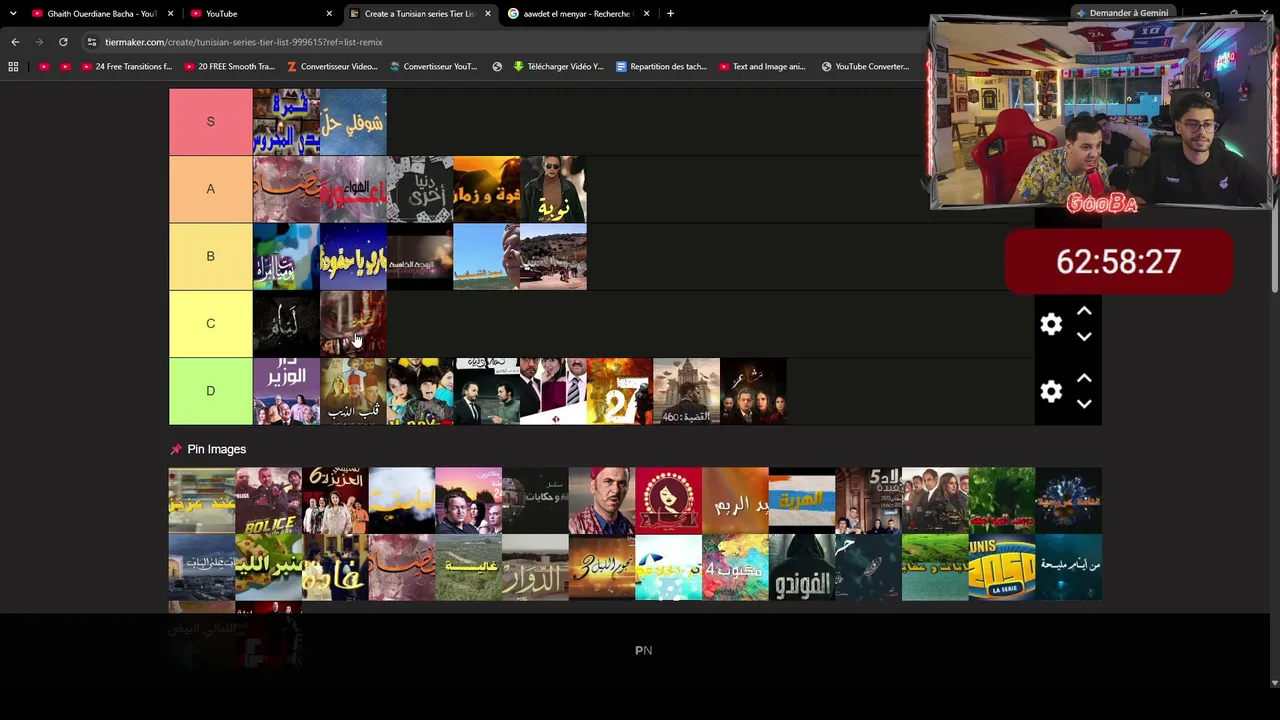
Task: Select 'القضية 460' thumbnail in D tier
Action: coord(686,391)
